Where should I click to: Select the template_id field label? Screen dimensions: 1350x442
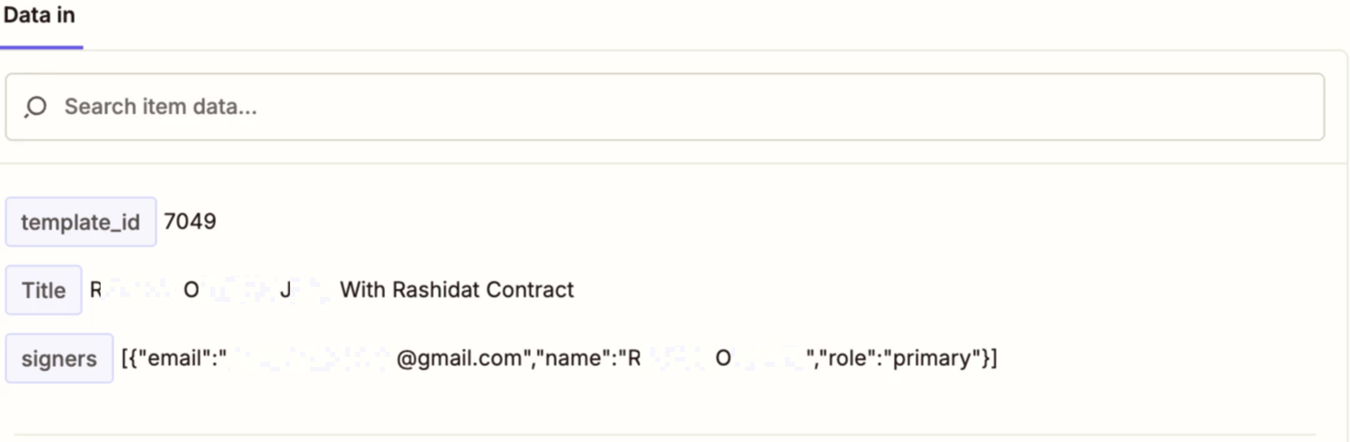(x=81, y=222)
